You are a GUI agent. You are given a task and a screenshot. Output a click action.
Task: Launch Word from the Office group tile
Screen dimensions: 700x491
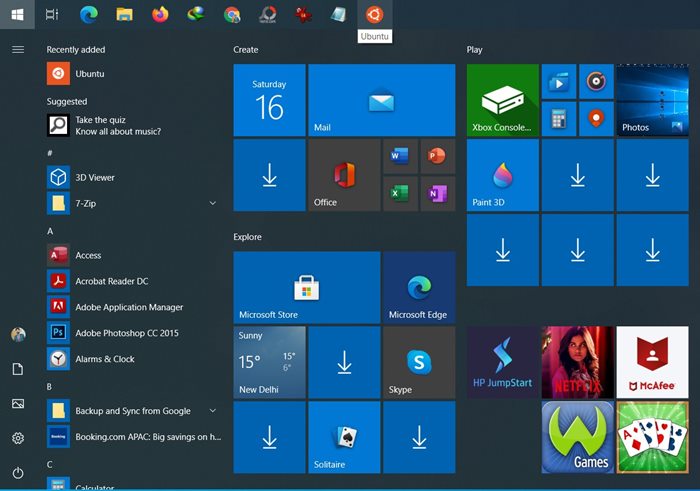(x=400, y=156)
